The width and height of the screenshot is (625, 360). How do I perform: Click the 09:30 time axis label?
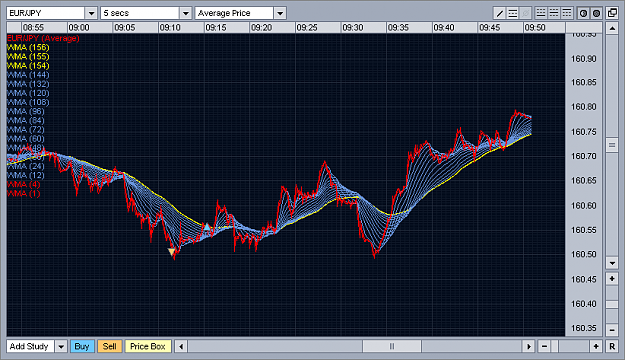(353, 28)
